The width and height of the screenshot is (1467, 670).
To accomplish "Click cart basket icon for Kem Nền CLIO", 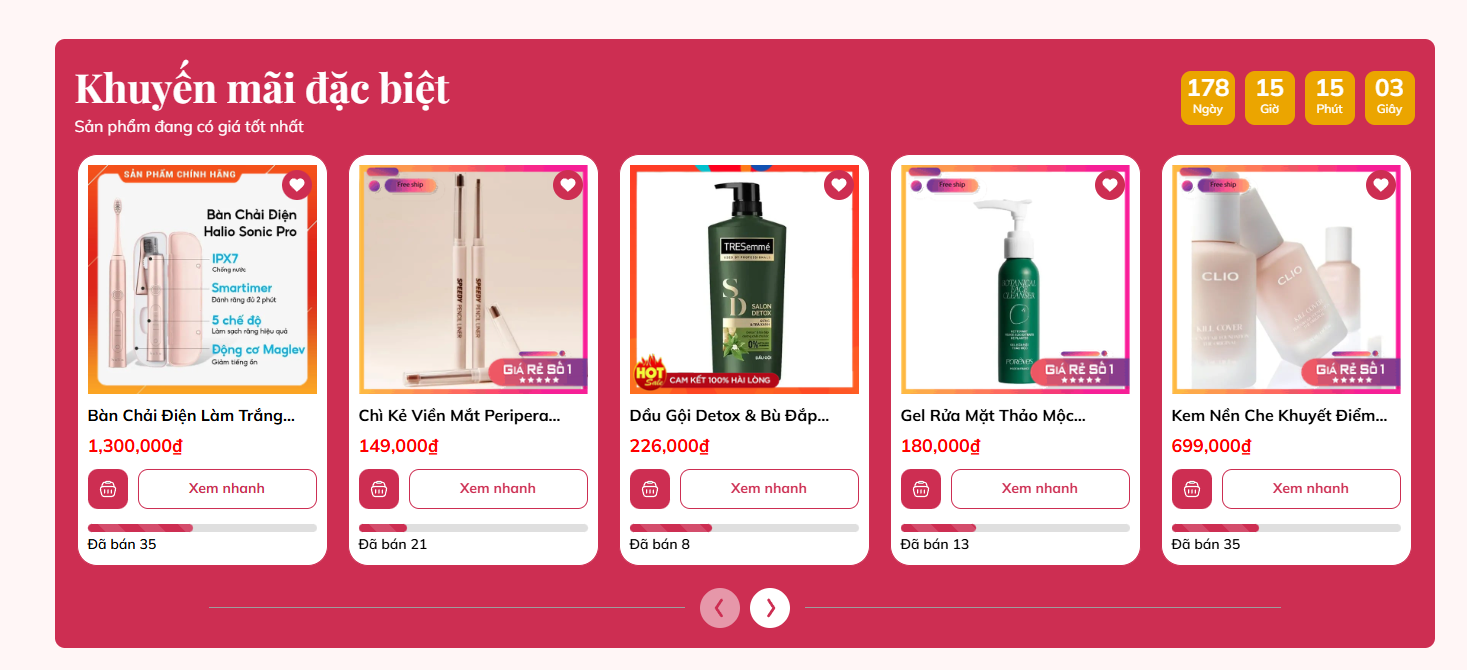I will 1192,489.
